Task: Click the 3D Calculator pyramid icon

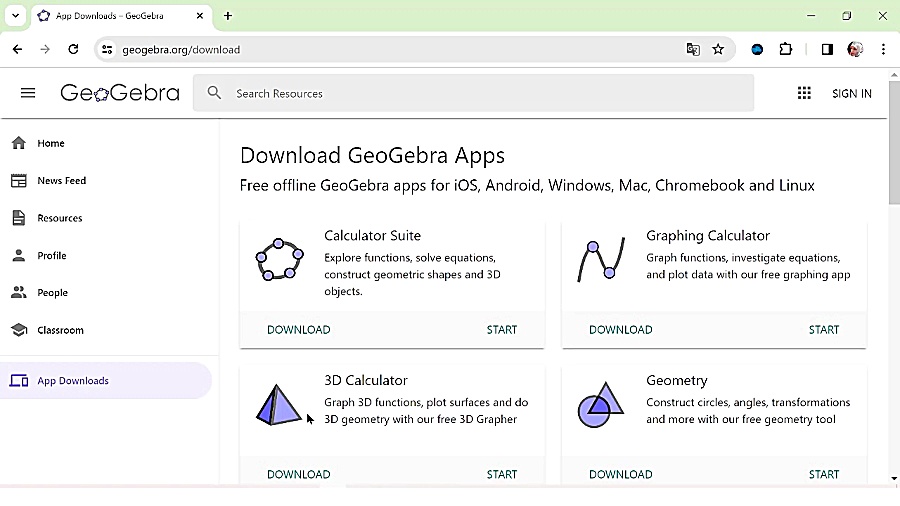Action: tap(278, 404)
